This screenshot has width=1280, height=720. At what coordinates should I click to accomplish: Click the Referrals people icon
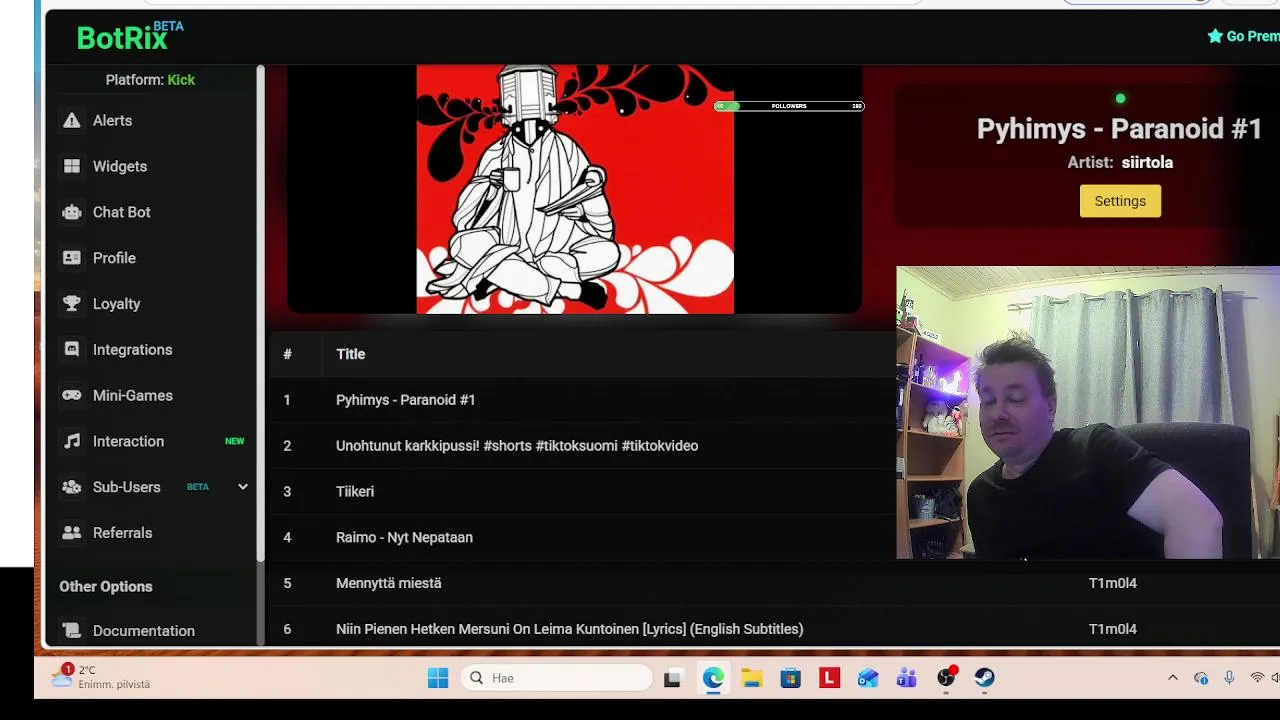pyautogui.click(x=72, y=533)
